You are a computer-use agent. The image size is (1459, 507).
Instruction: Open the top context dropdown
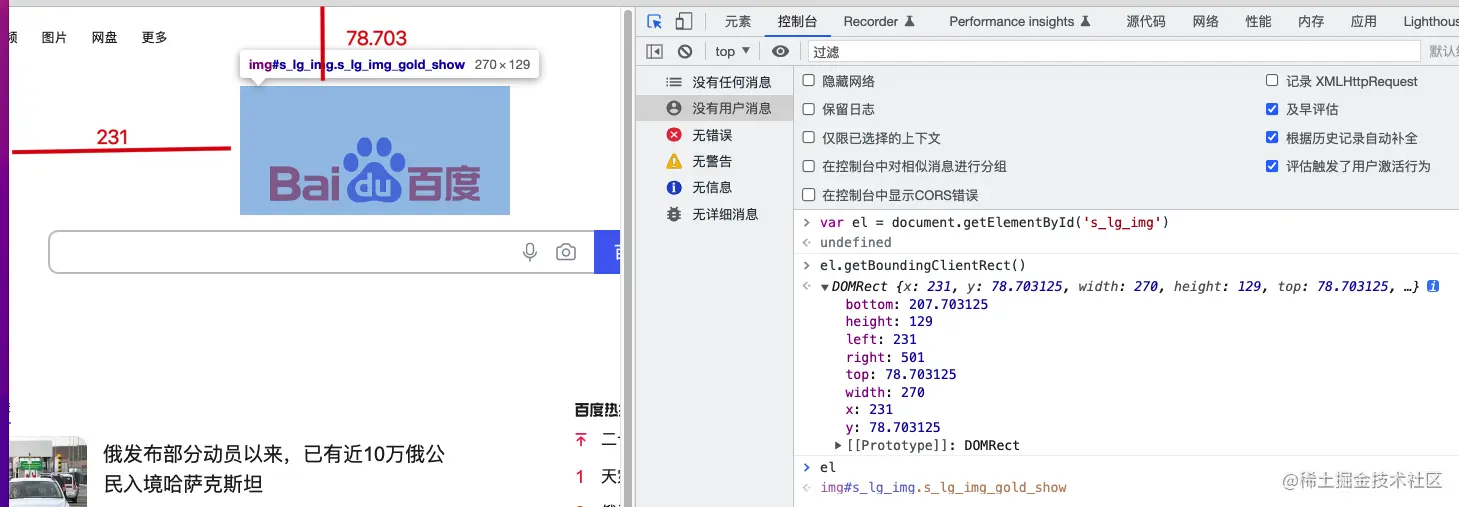pos(732,51)
